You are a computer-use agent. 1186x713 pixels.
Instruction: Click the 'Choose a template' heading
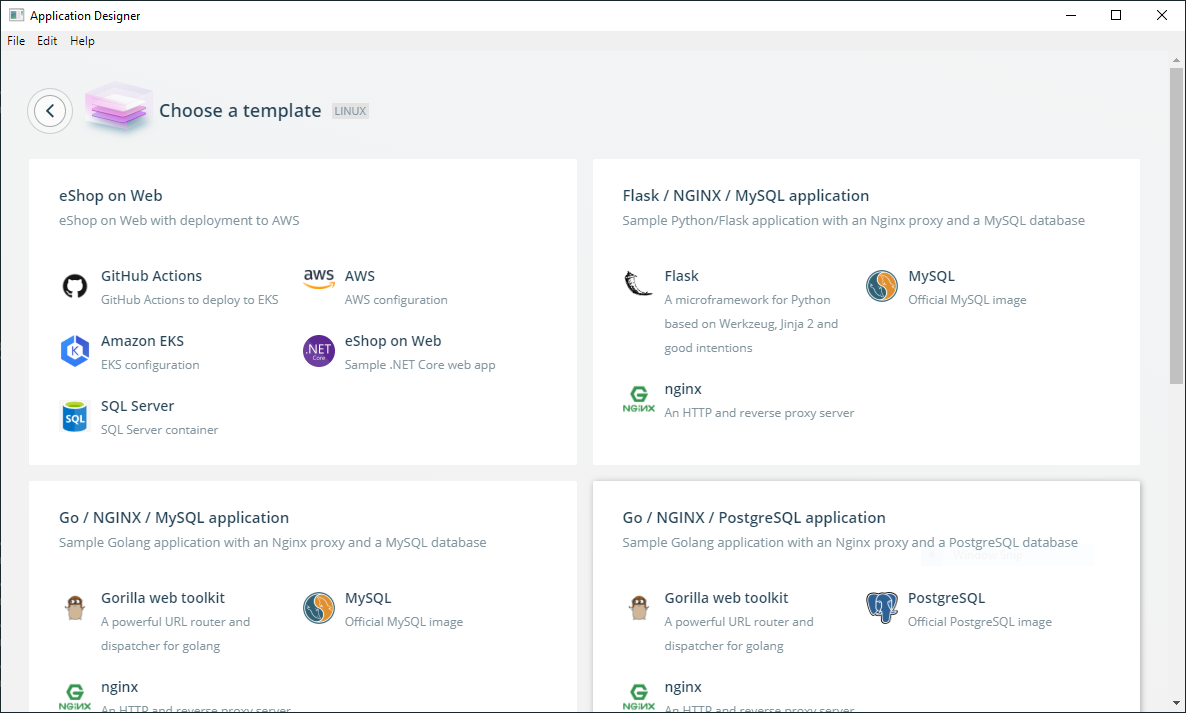pyautogui.click(x=240, y=110)
